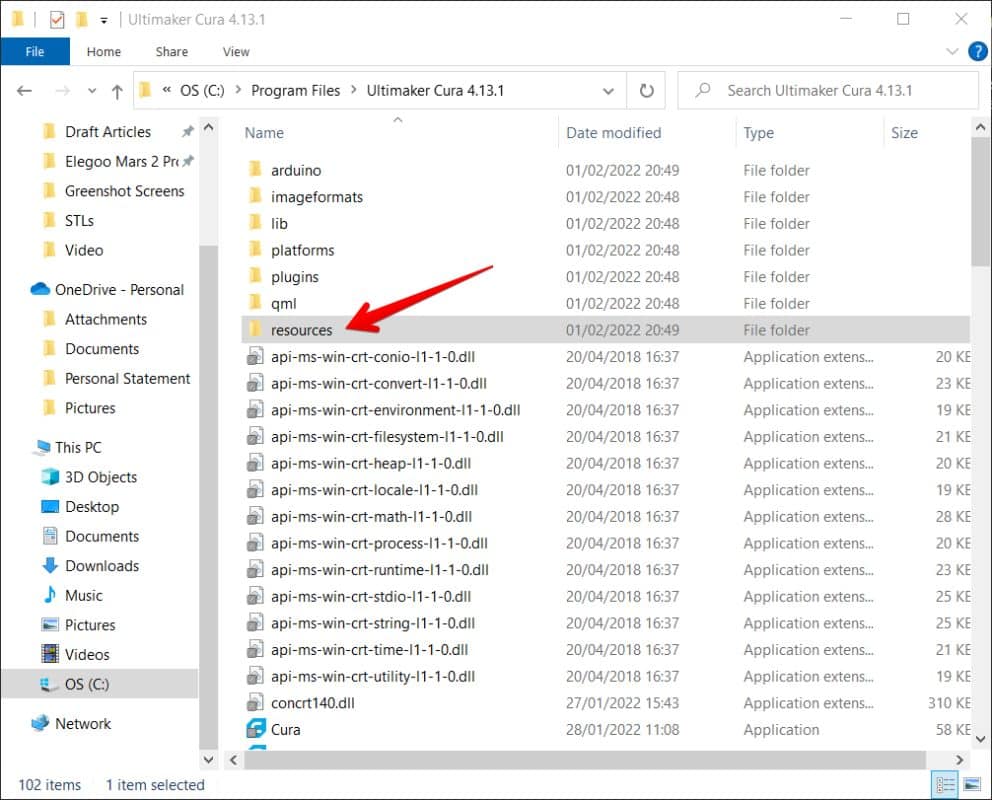Select the api-ms-win-crt-heap-l1-1-0.dll file
The height and width of the screenshot is (800, 992).
(605, 464)
